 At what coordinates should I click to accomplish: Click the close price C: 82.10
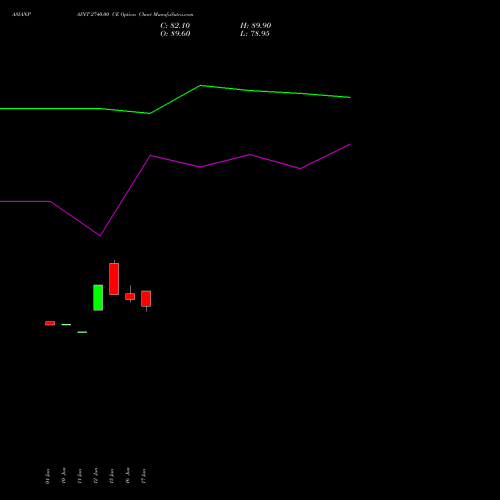pos(175,26)
